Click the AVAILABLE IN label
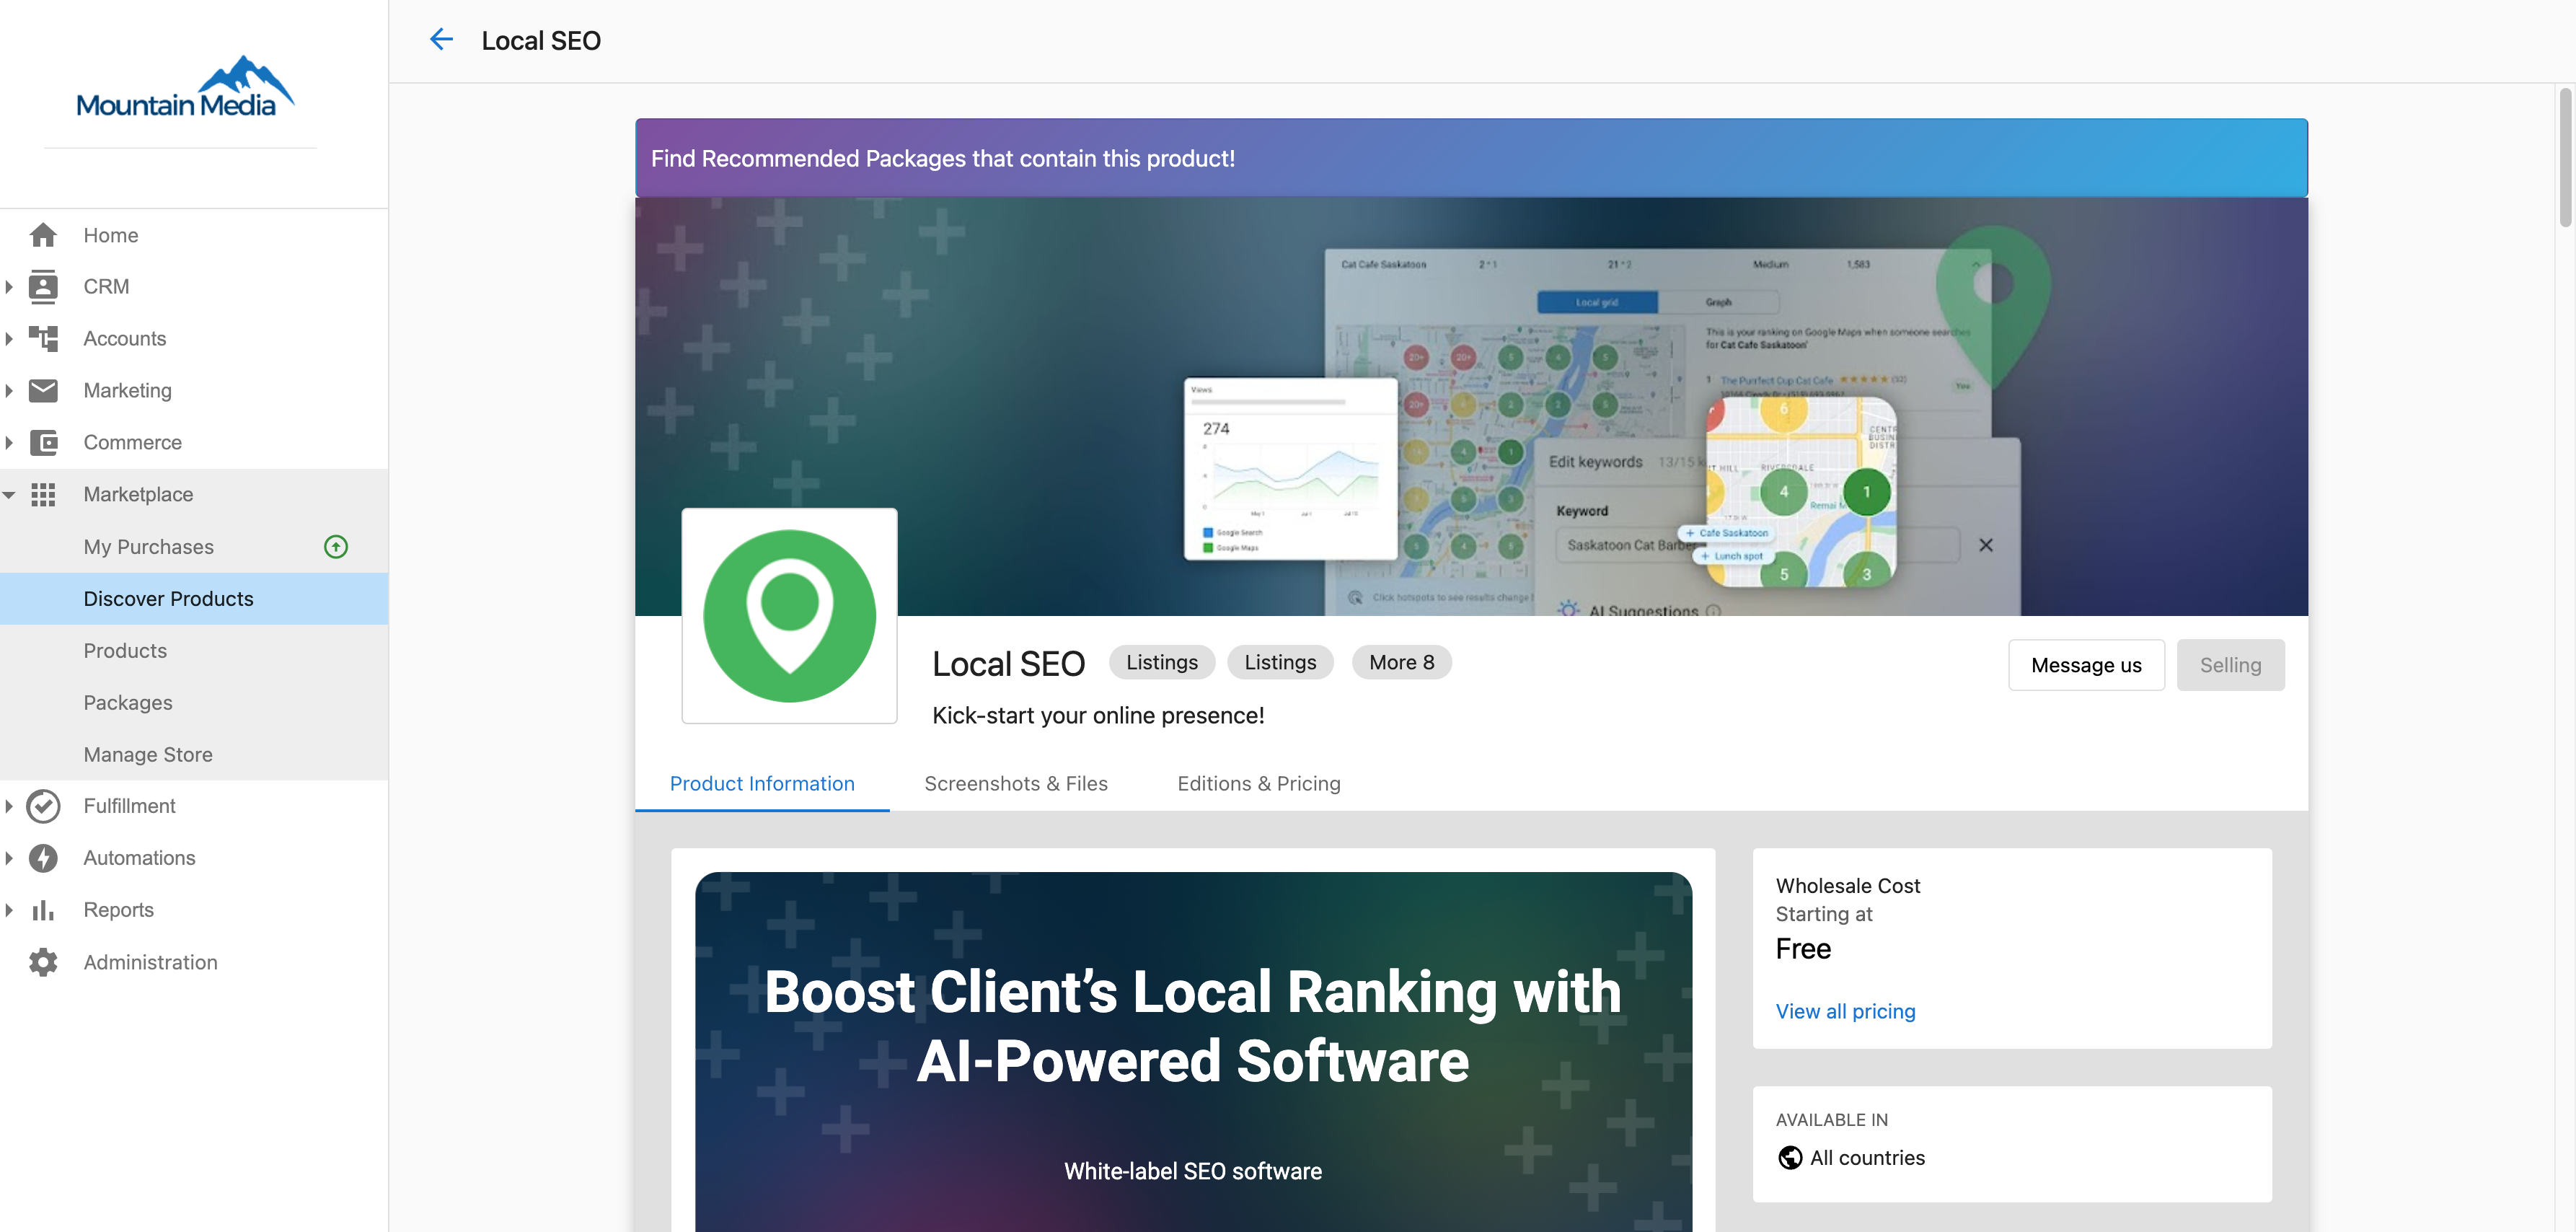 click(x=1832, y=1120)
